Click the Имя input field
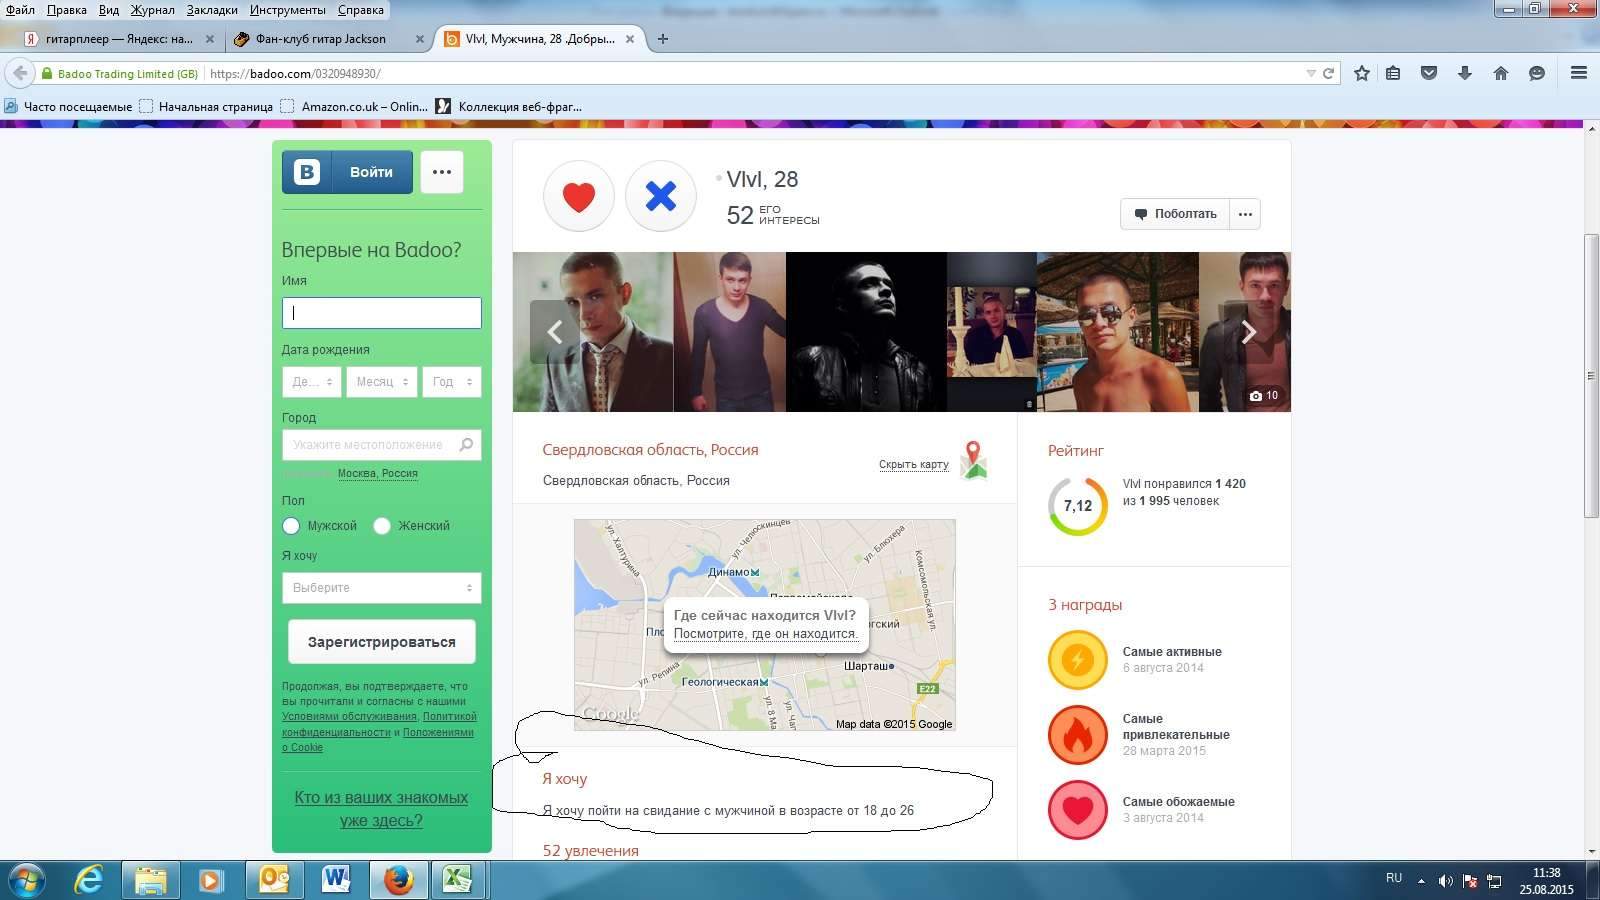Viewport: 1600px width, 900px height. (381, 313)
